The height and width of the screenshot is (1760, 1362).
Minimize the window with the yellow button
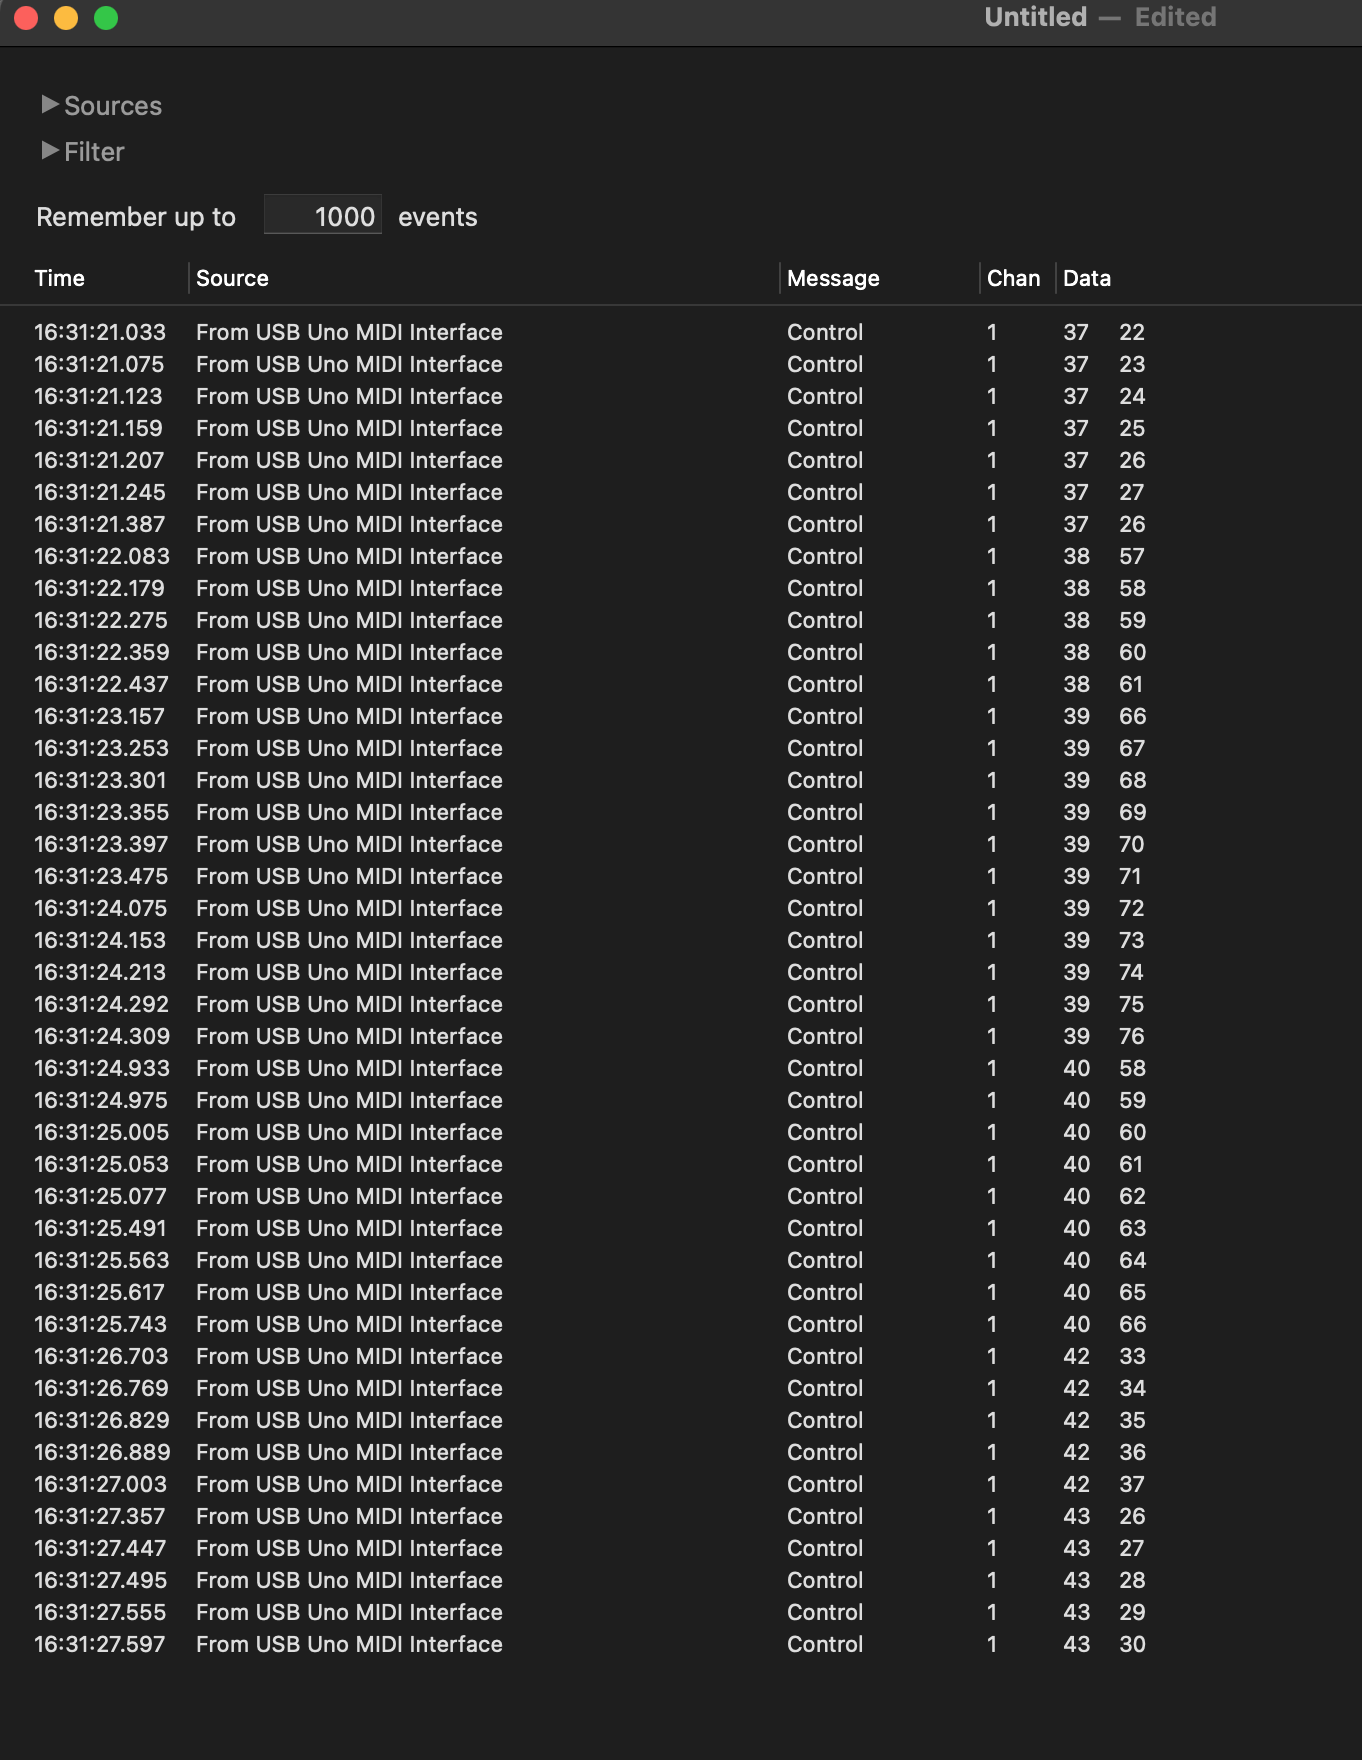point(66,18)
